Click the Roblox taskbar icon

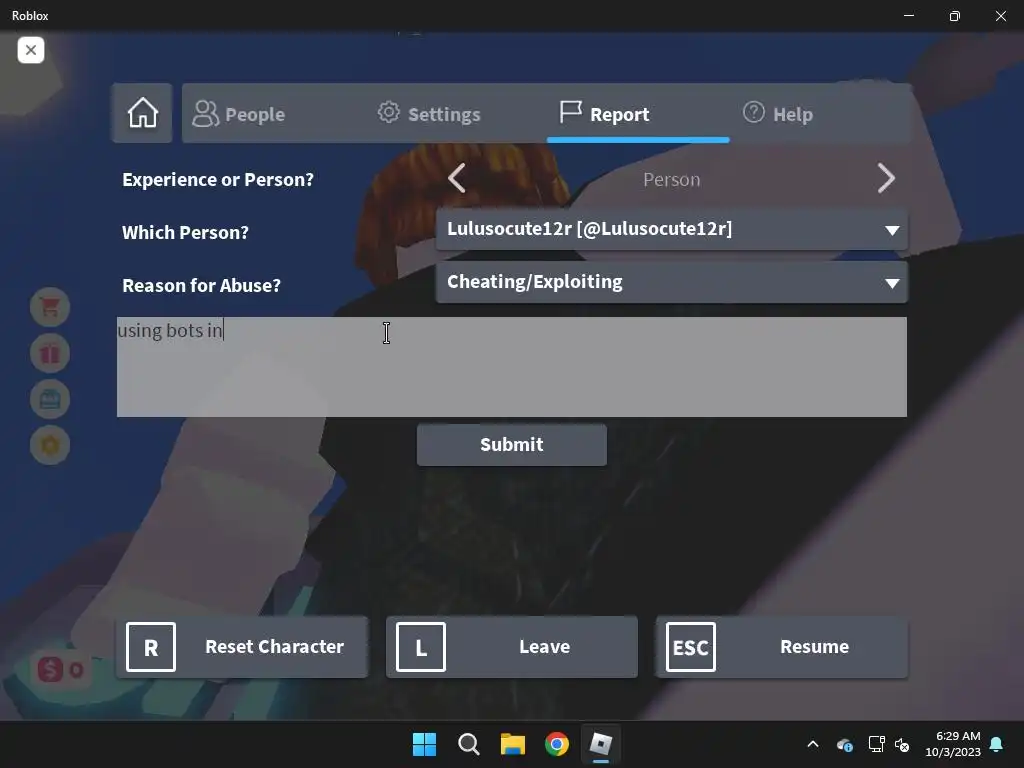[x=601, y=744]
